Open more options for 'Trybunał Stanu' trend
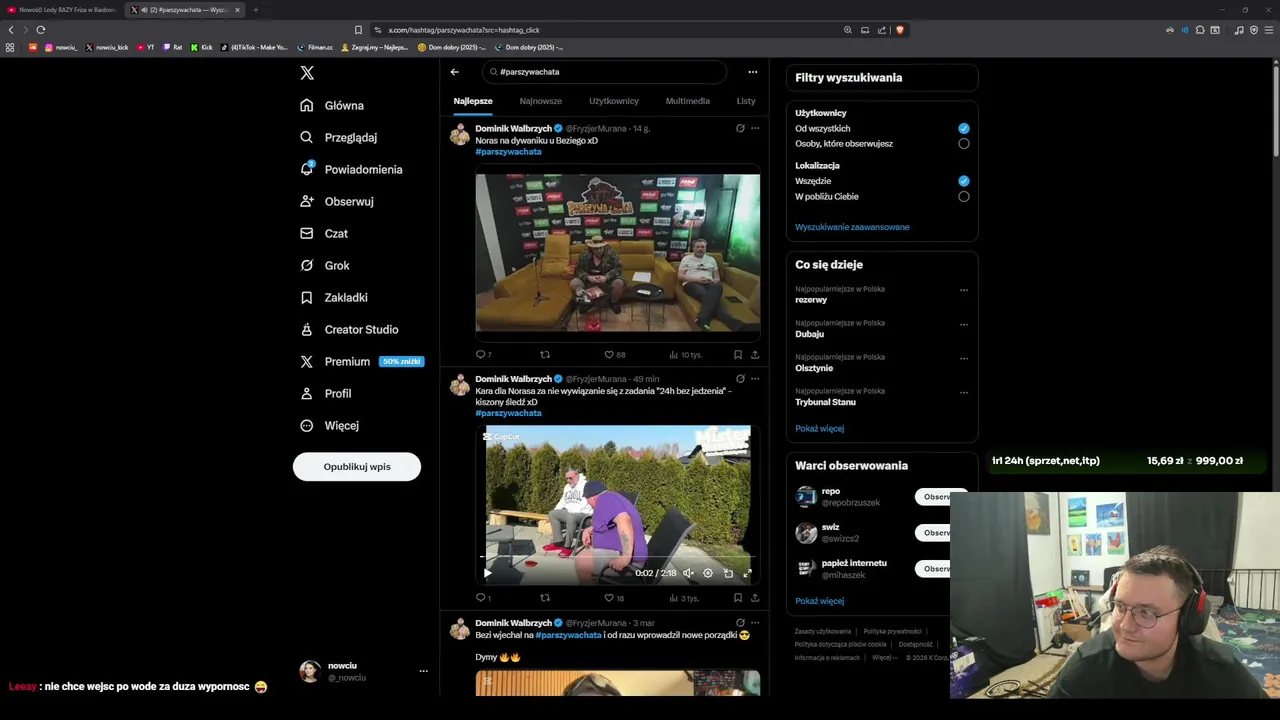 (x=964, y=392)
